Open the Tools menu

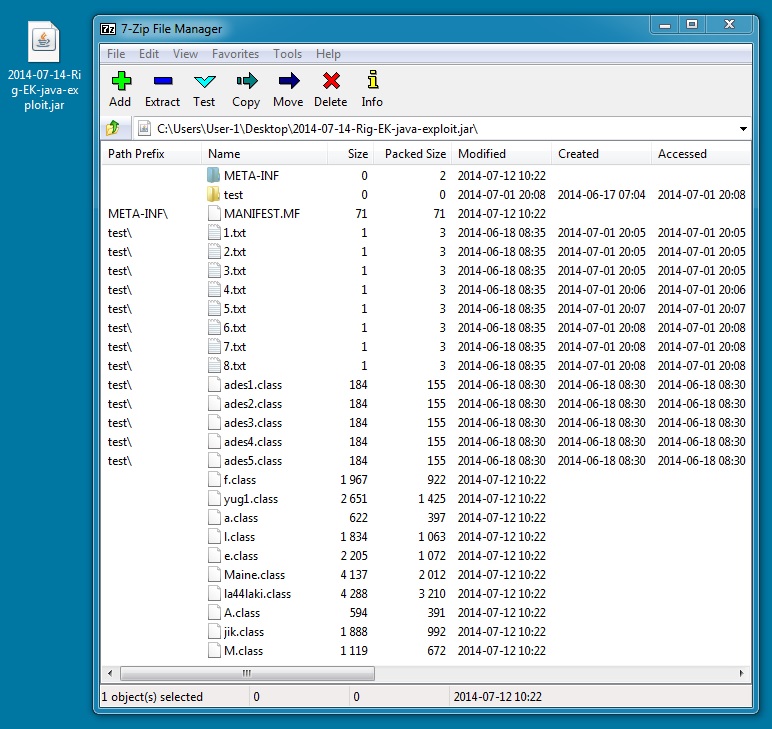click(x=287, y=54)
